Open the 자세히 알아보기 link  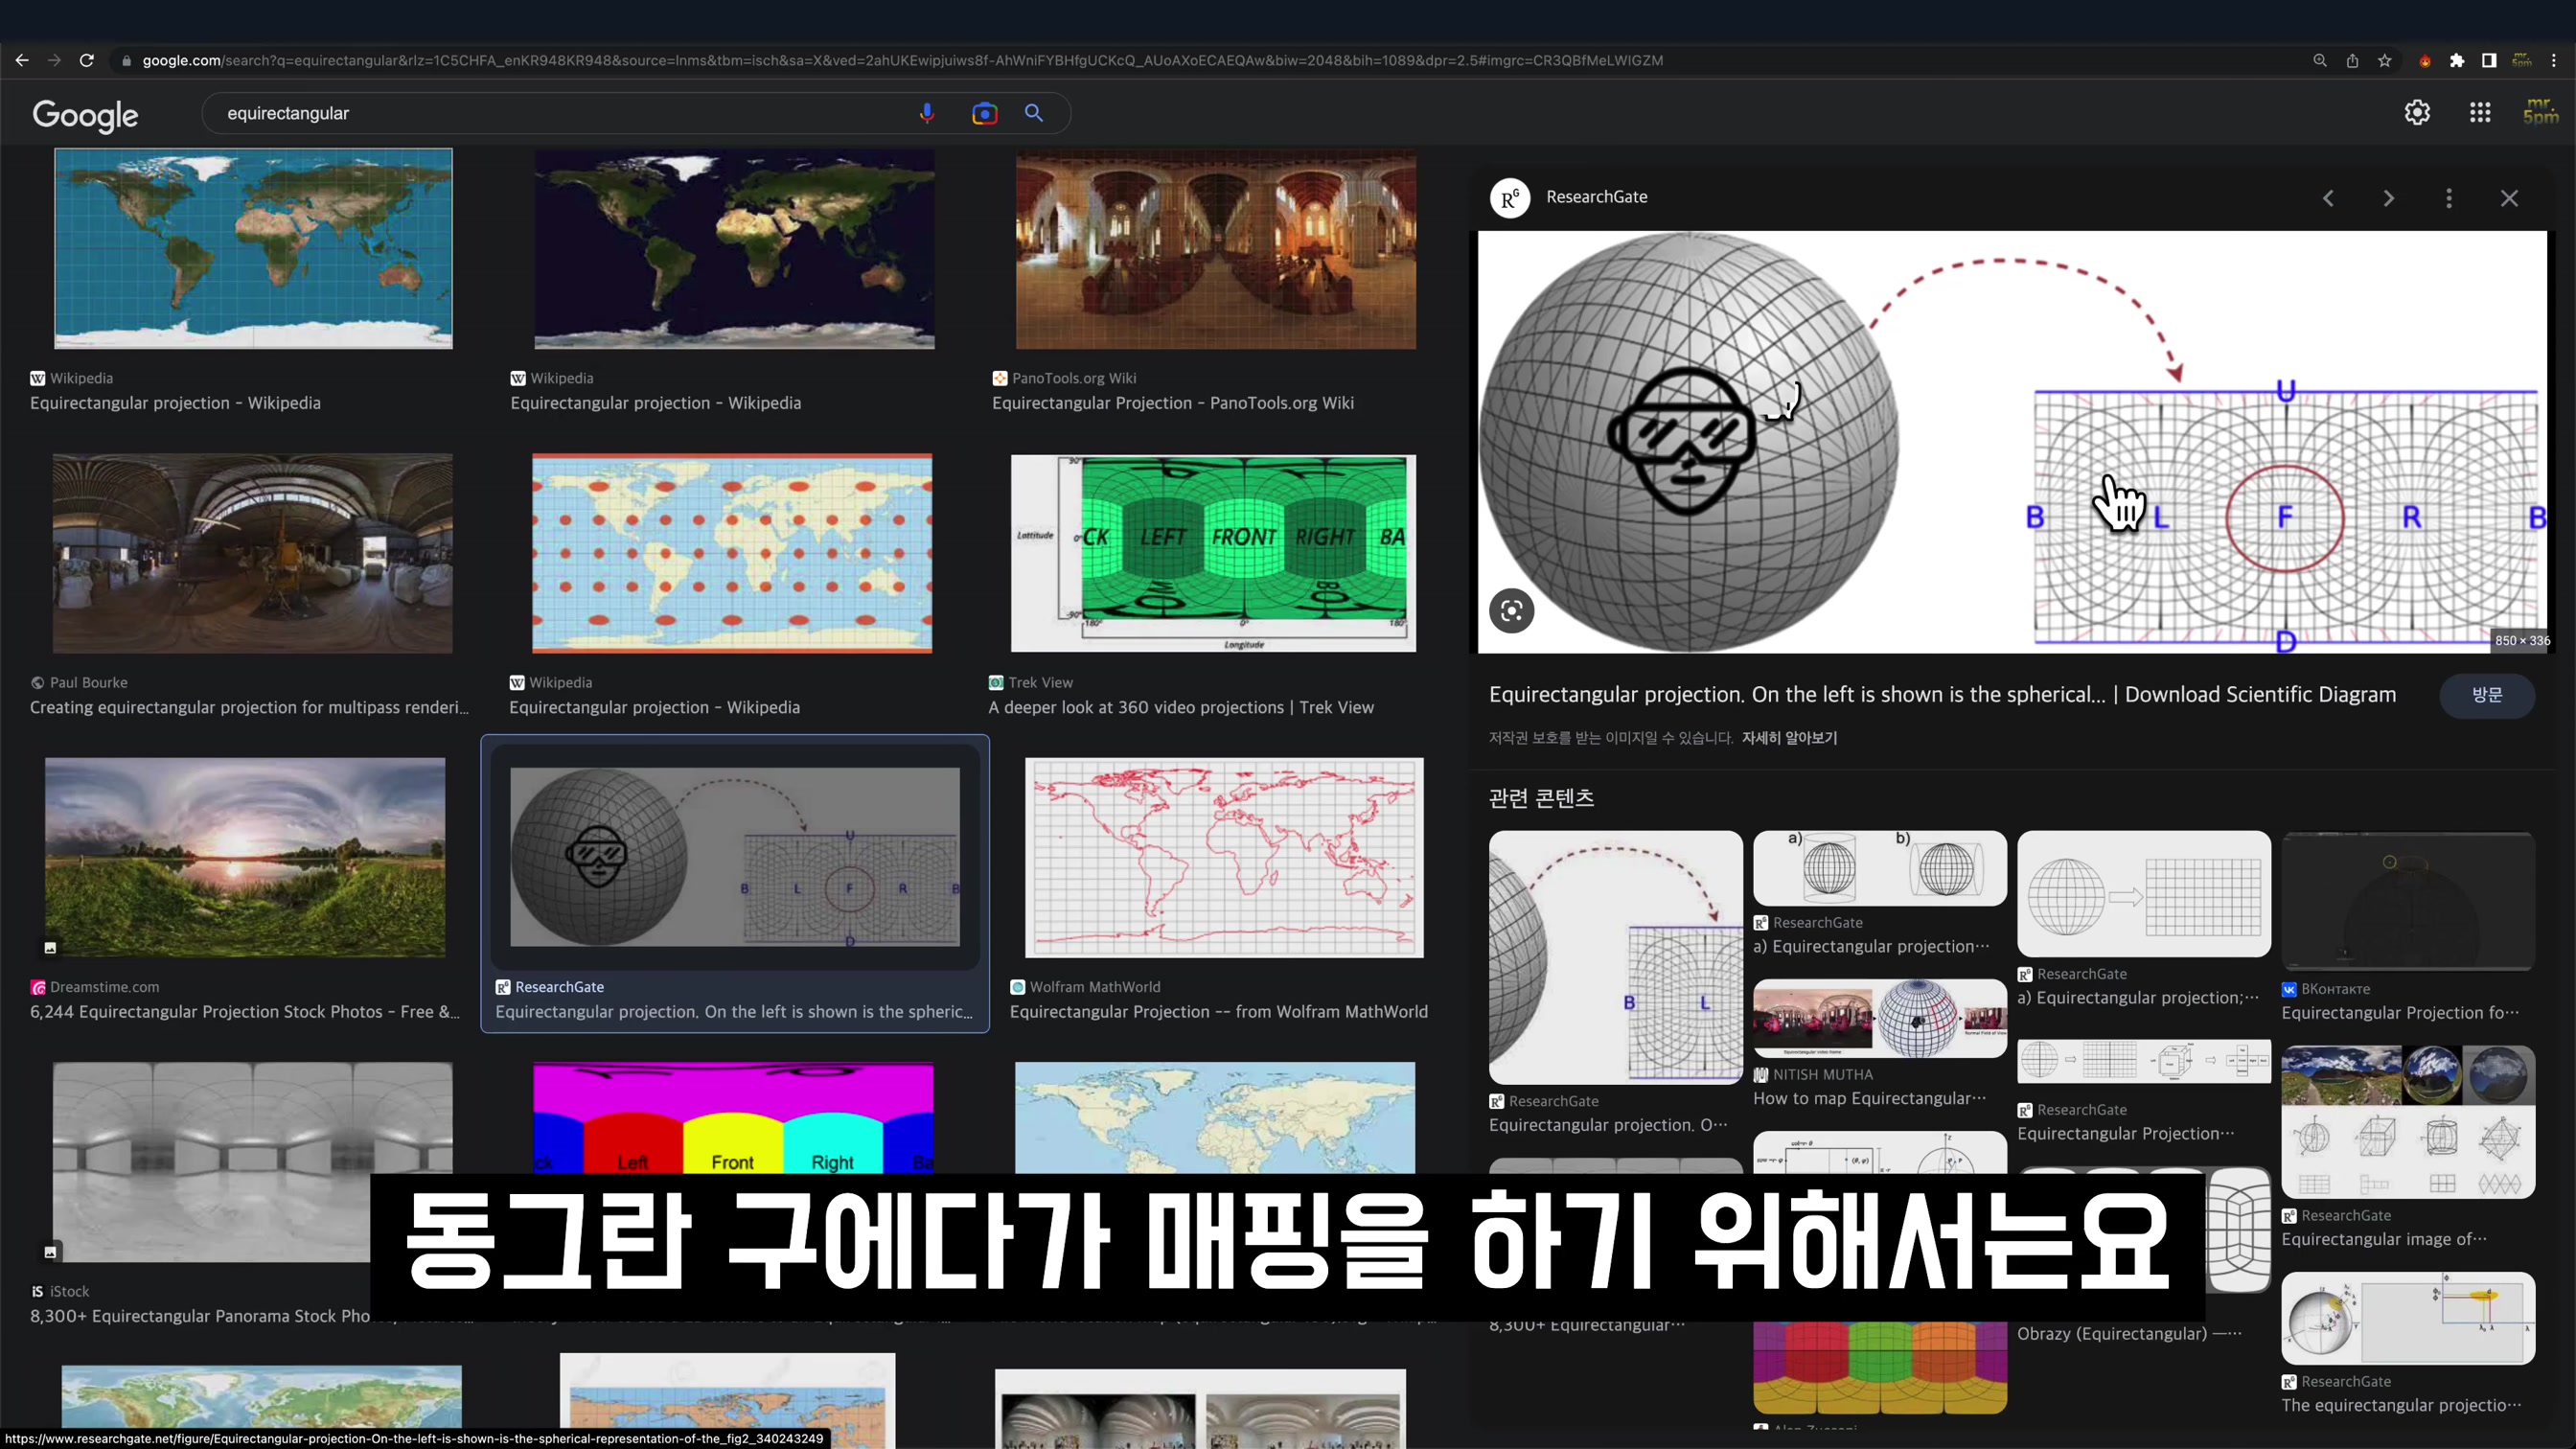coord(1789,738)
